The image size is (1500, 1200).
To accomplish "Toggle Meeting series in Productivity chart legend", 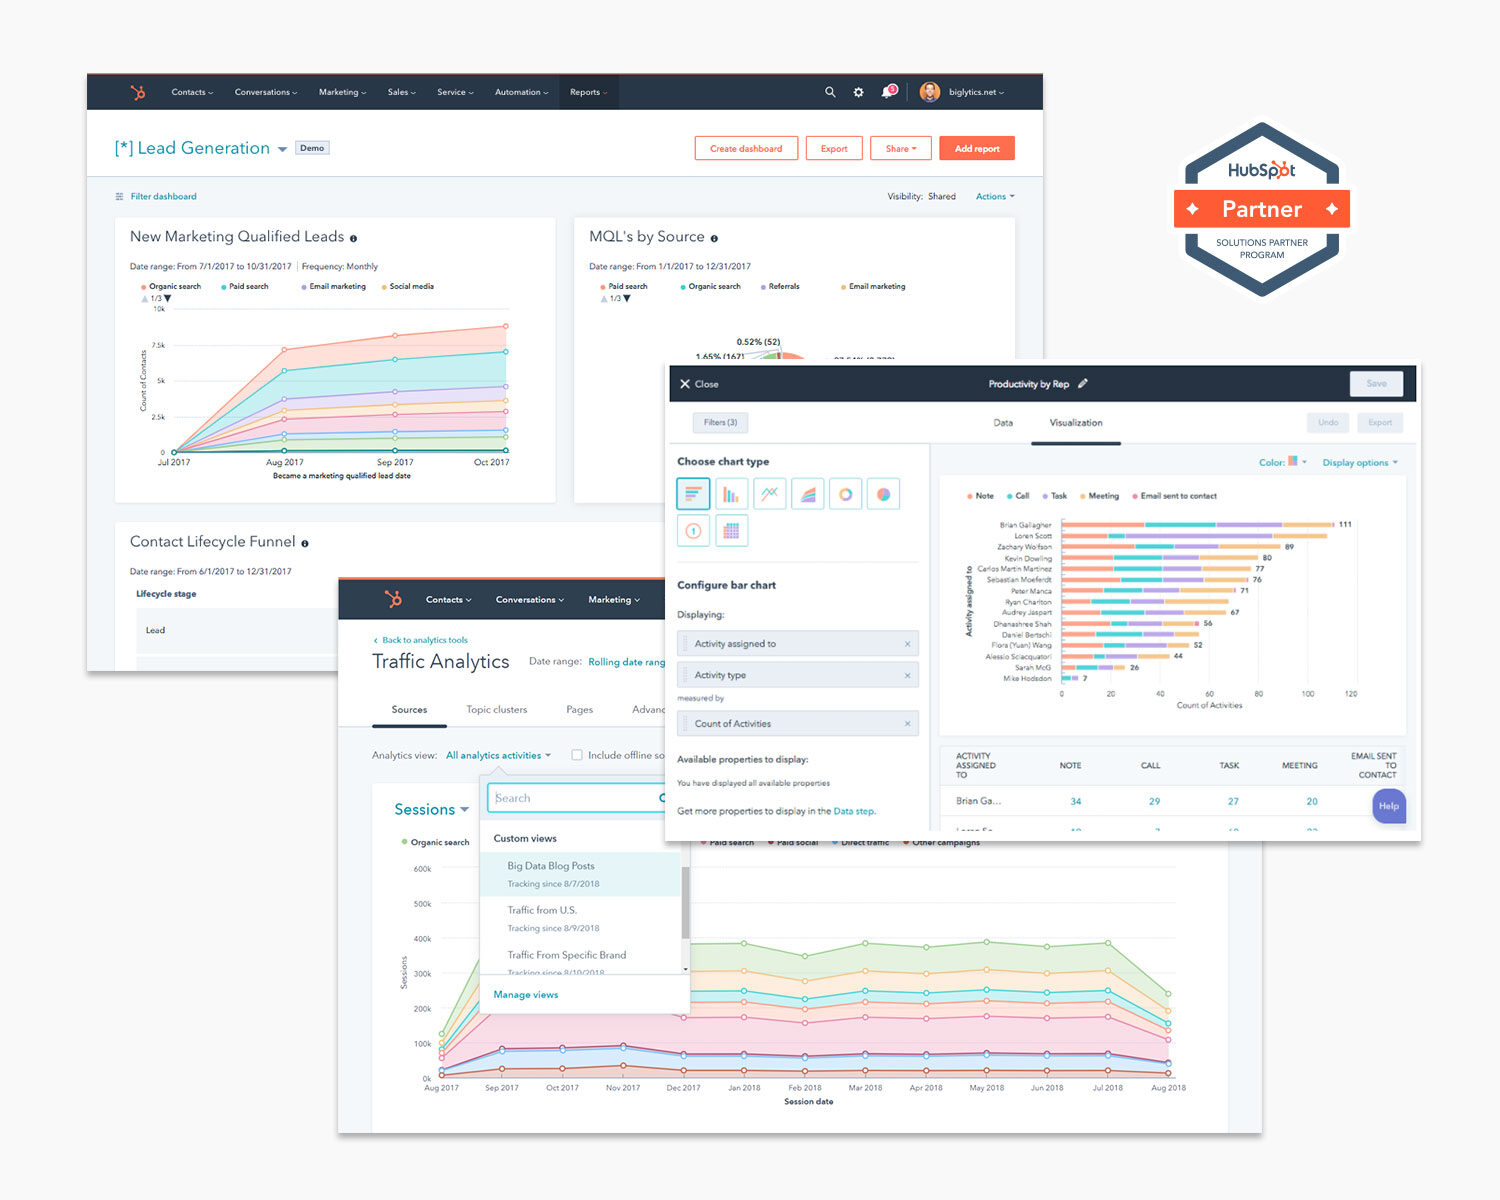I will click(1099, 496).
